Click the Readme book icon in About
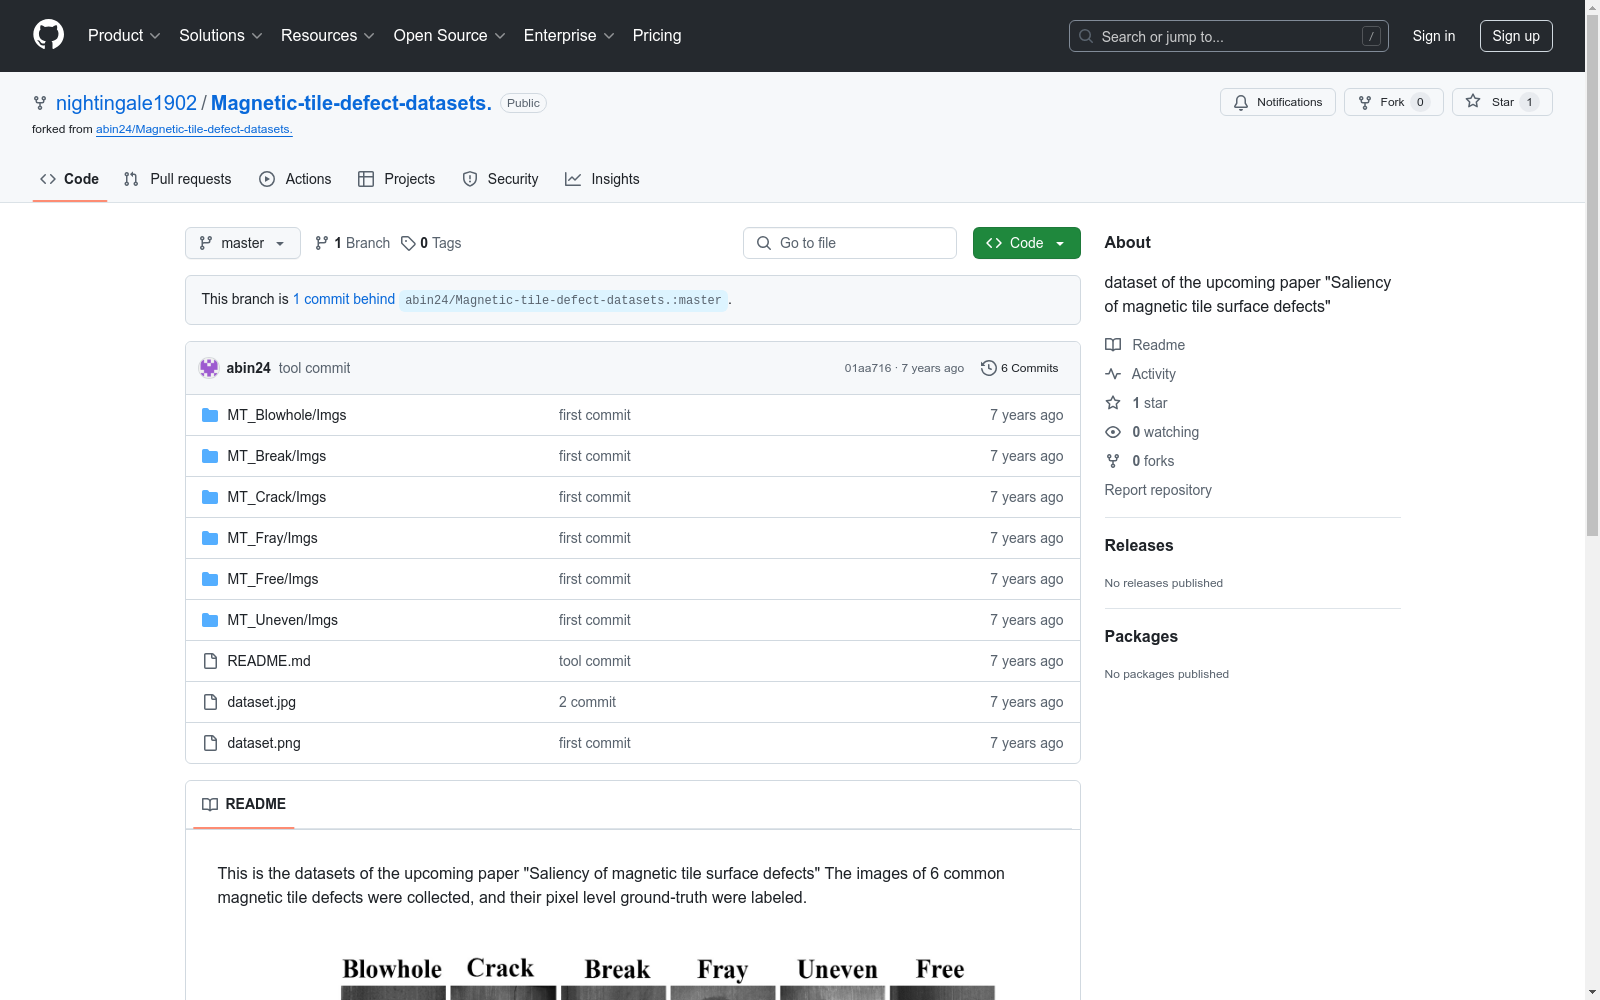This screenshot has width=1600, height=1000. click(1113, 345)
